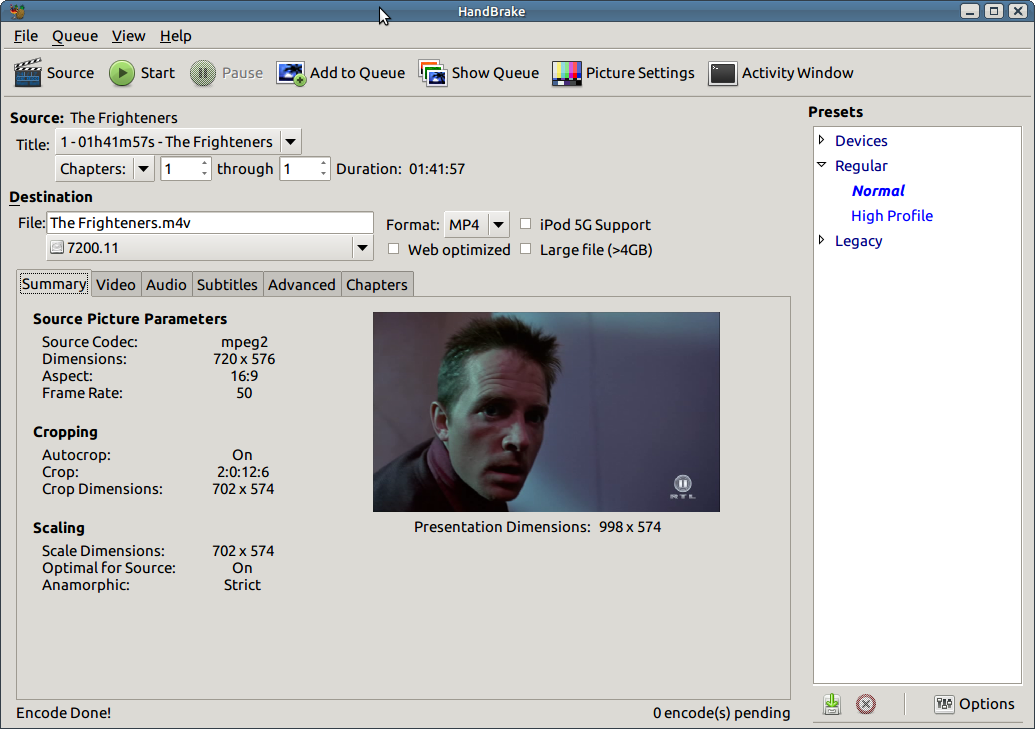Click the 'mpeg2' source codec value
The width and height of the screenshot is (1035, 729).
point(244,342)
